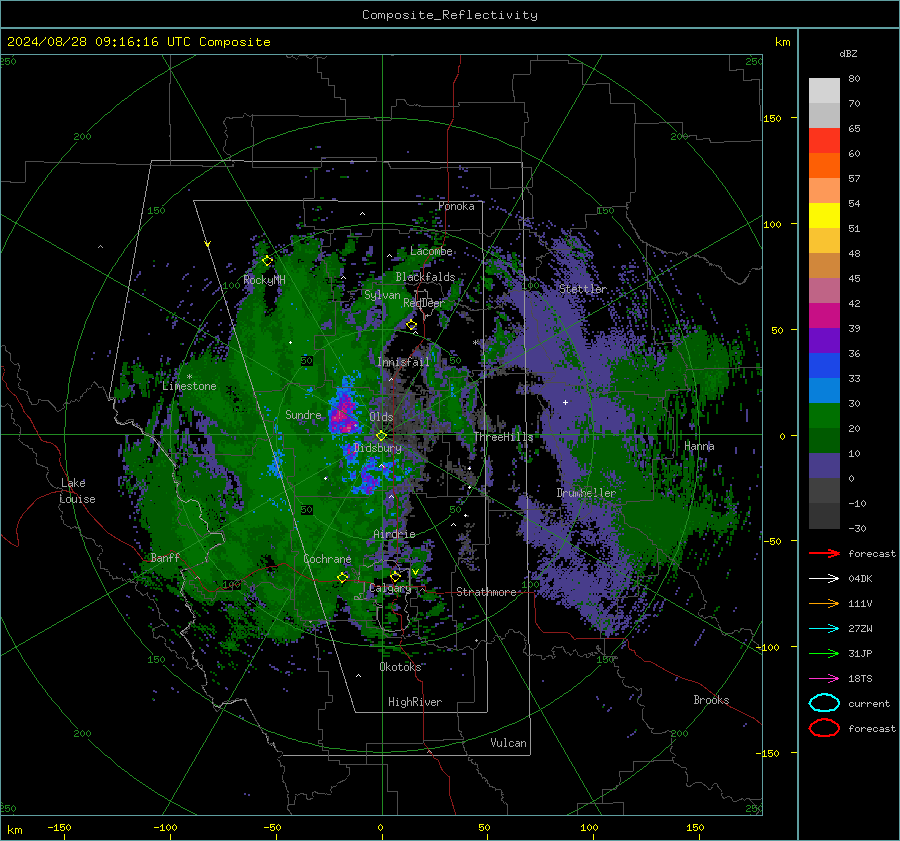Click the cyan current ellipse legend icon
The height and width of the screenshot is (841, 900).
click(x=824, y=703)
